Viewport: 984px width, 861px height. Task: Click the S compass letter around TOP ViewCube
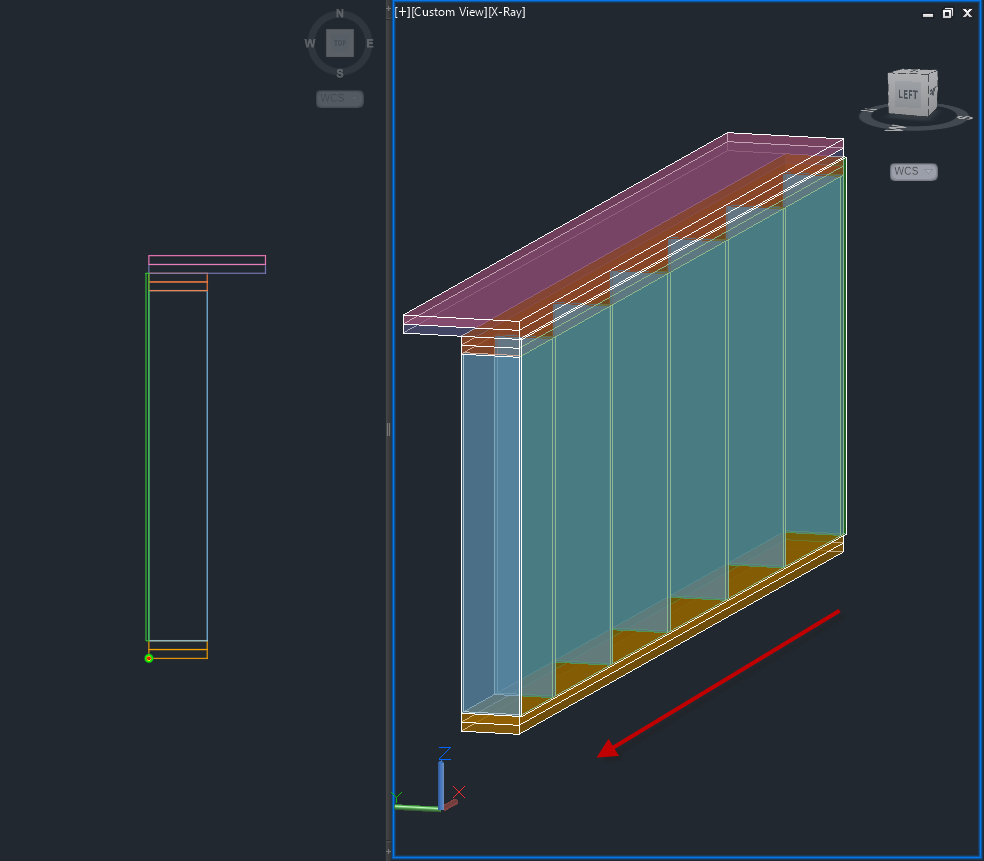(x=340, y=73)
